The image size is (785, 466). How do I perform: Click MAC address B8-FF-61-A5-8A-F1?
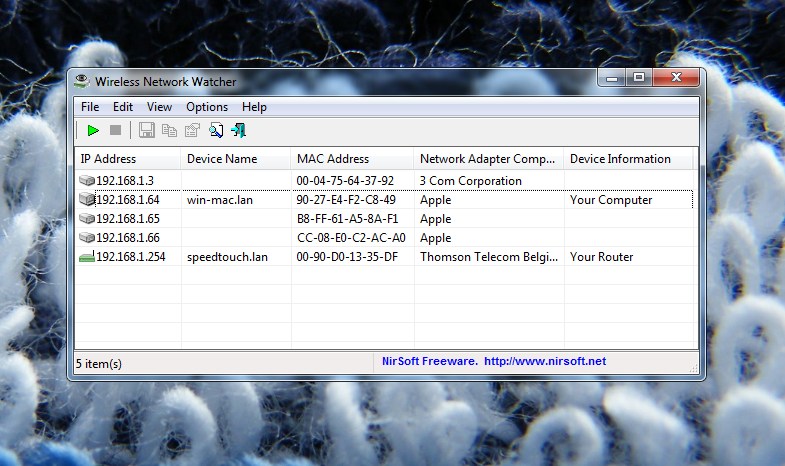(347, 219)
